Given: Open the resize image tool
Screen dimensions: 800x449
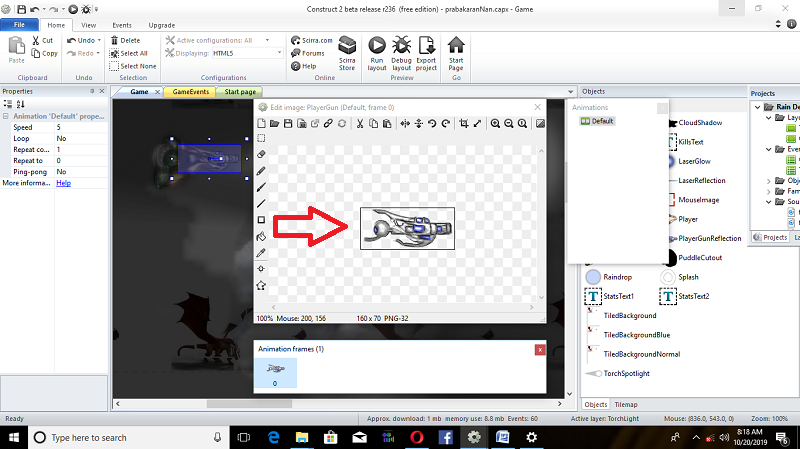Looking at the screenshot, I should [477, 123].
